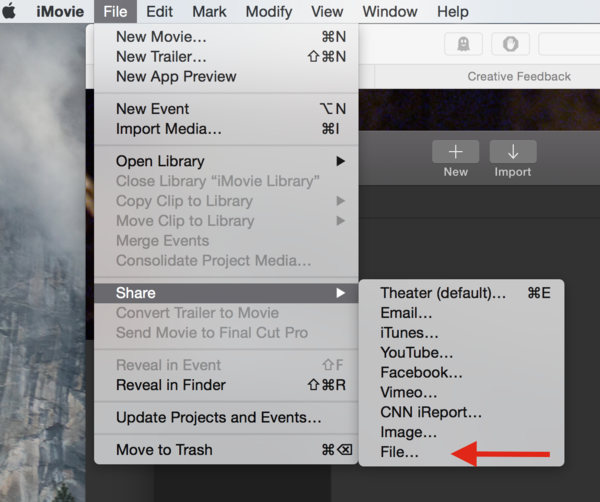Share via Email… option
Viewport: 600px width, 502px height.
[461, 313]
